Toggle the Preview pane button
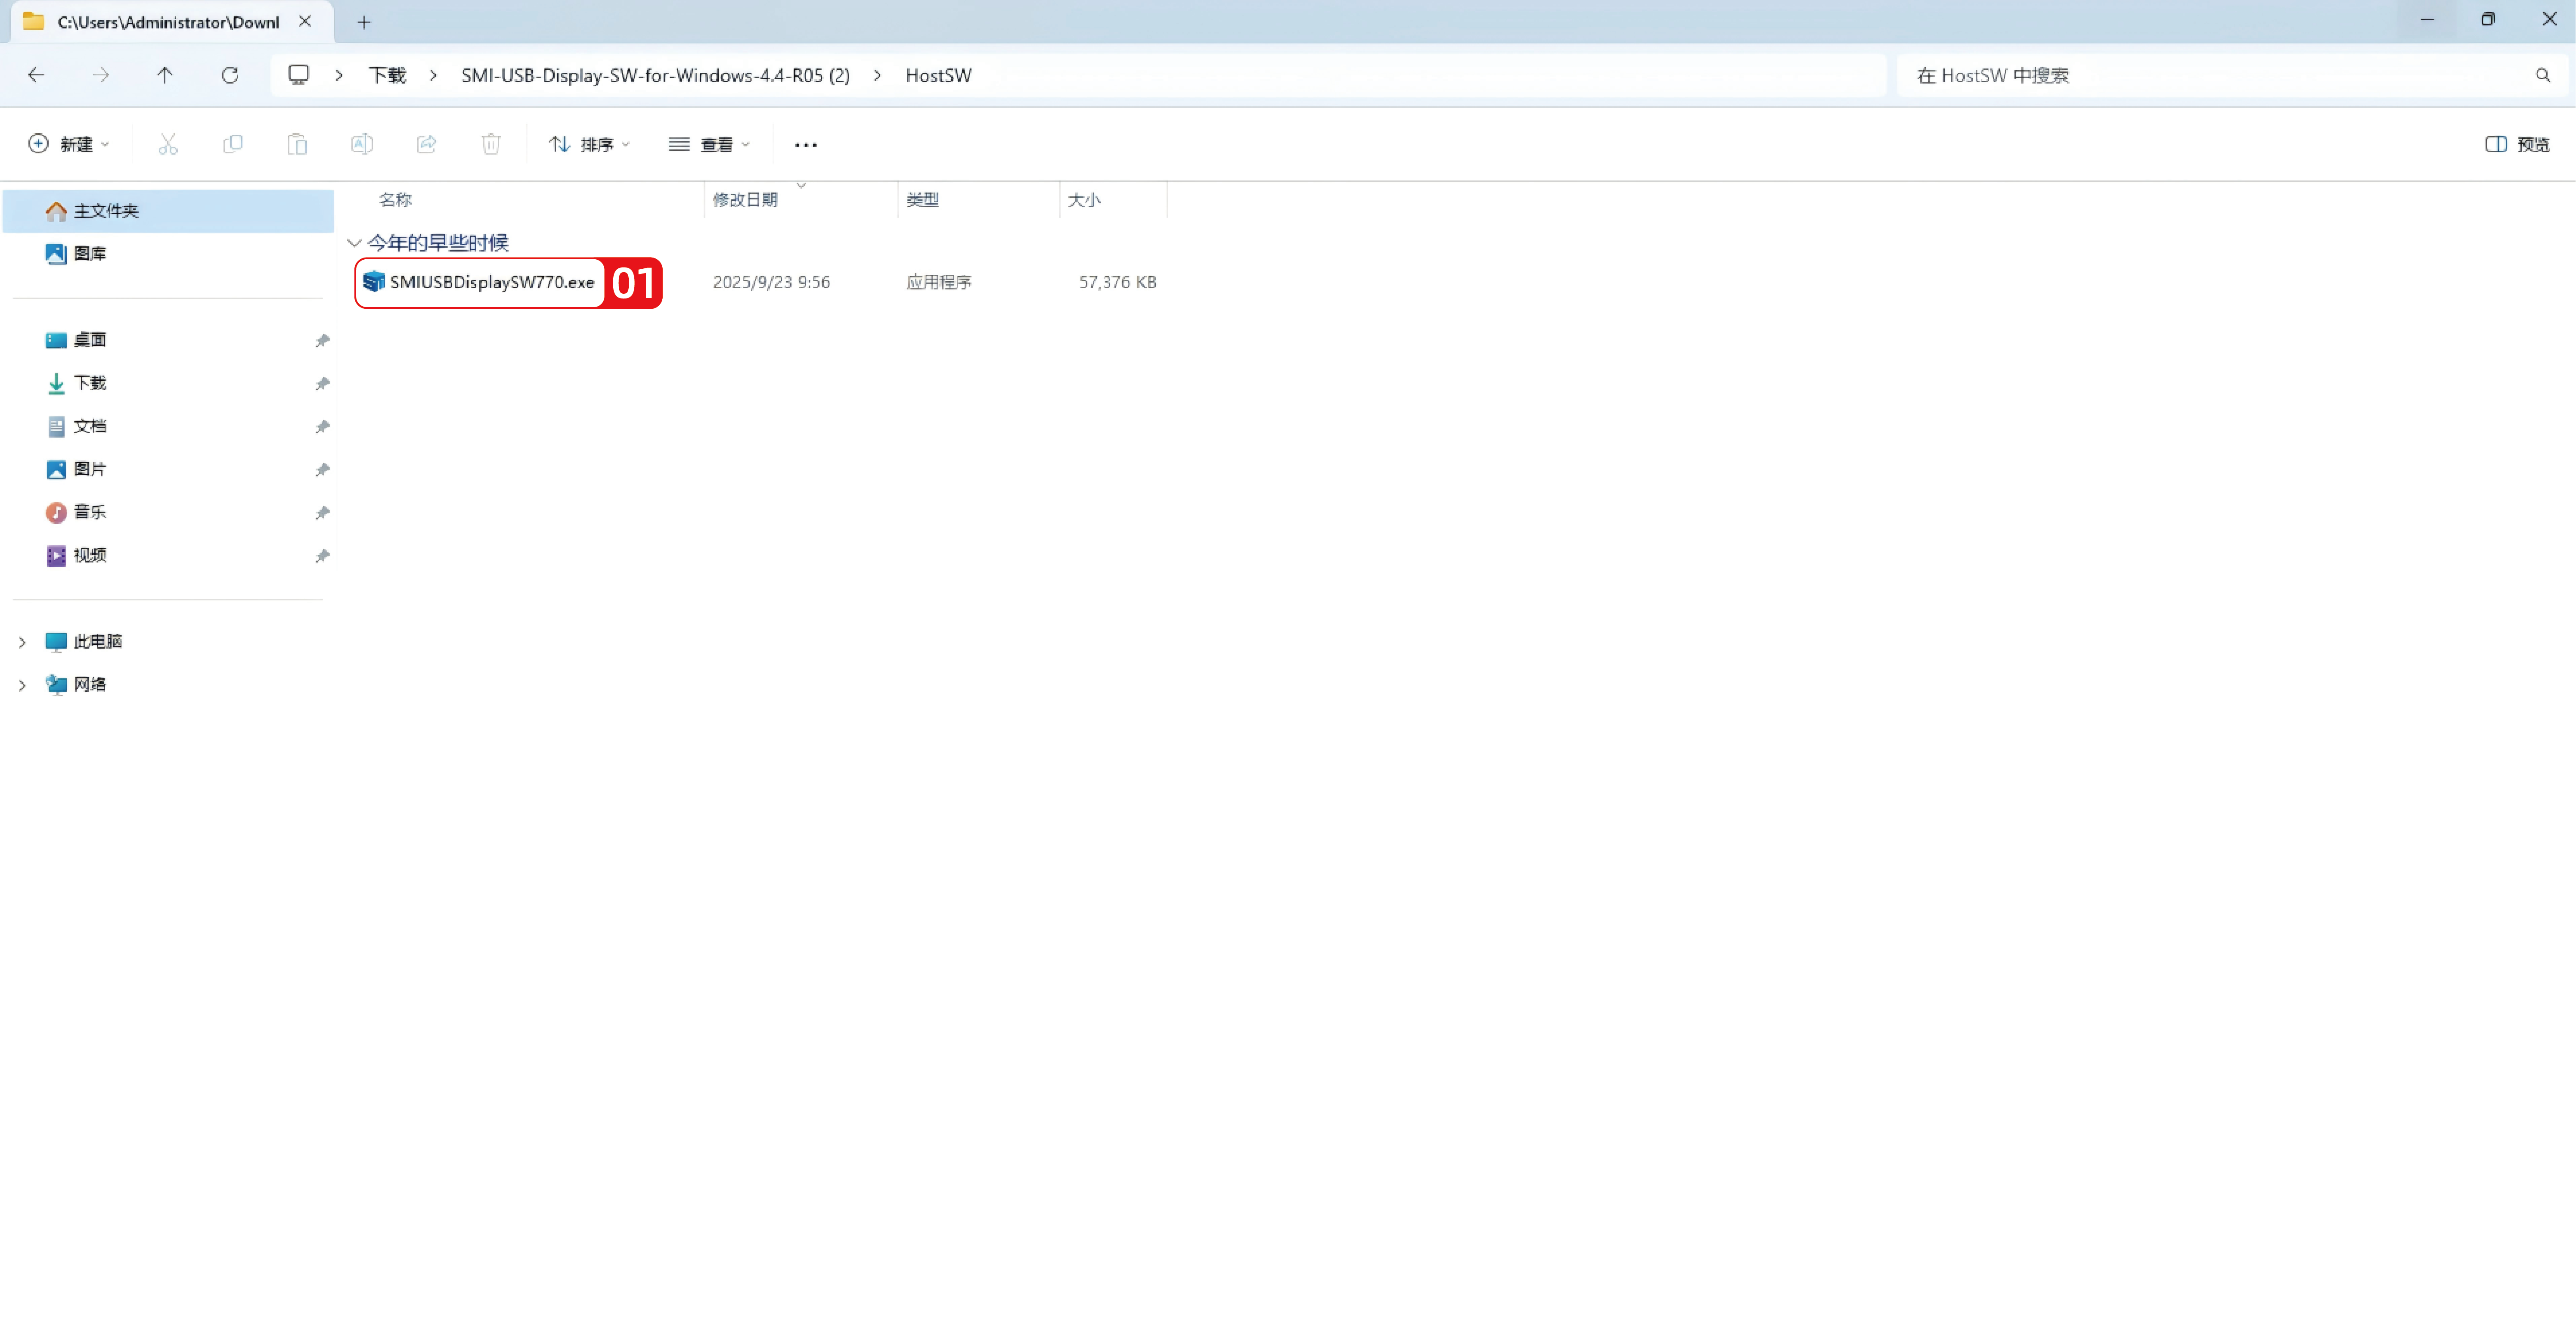The width and height of the screenshot is (2576, 1333). (2517, 144)
